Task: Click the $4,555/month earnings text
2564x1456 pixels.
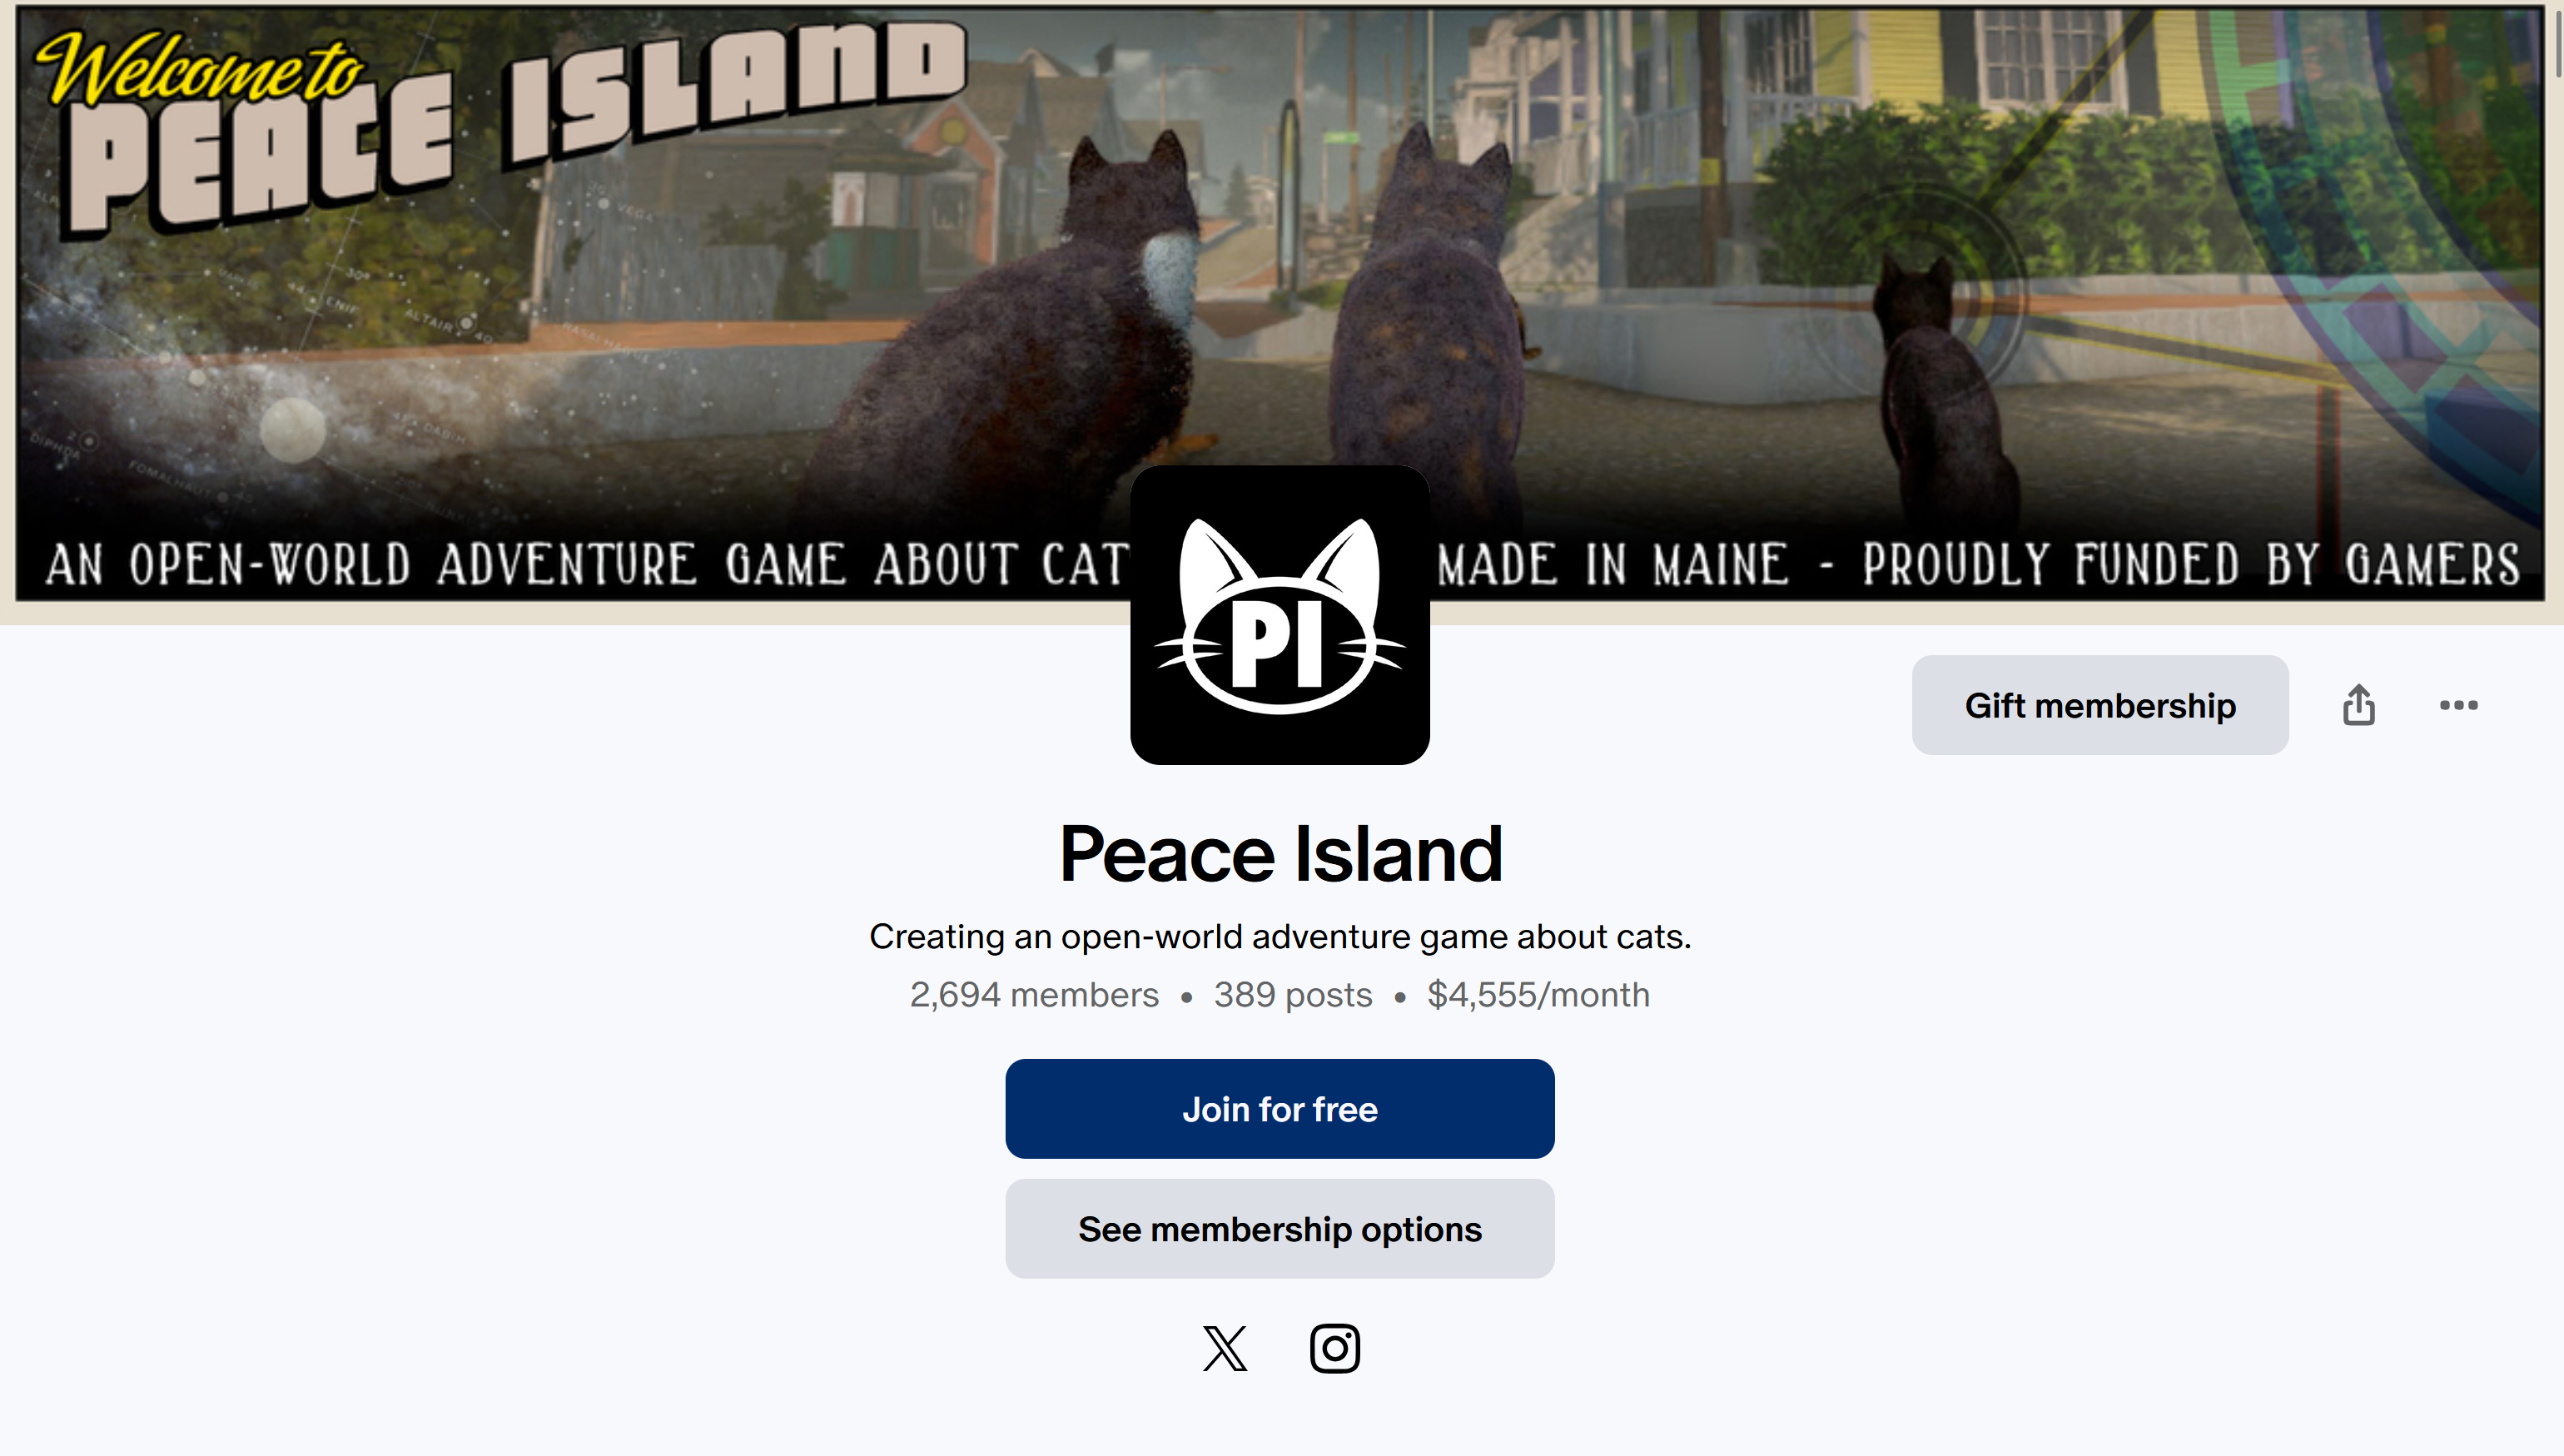Action: coord(1539,995)
